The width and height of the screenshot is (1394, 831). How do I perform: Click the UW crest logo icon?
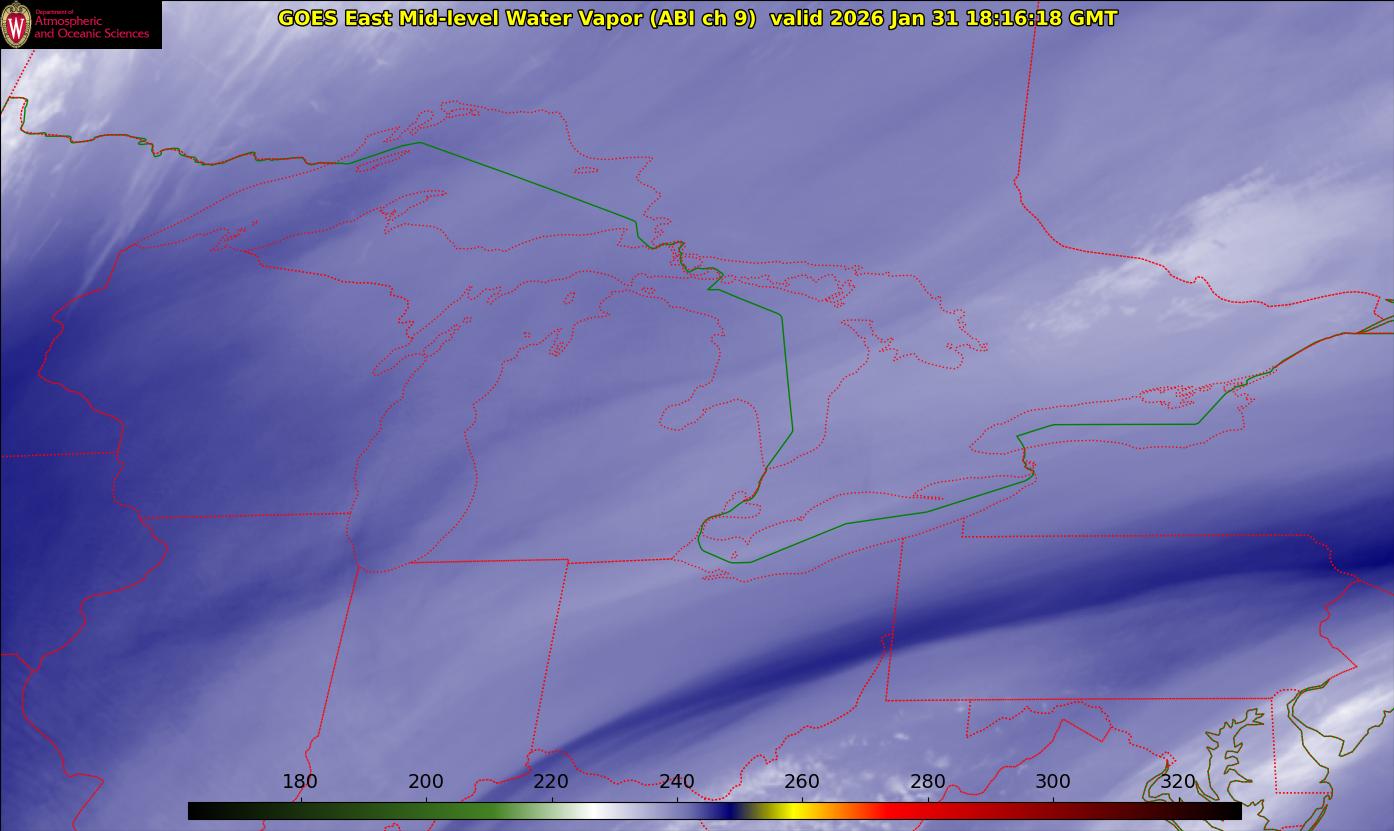tap(16, 25)
